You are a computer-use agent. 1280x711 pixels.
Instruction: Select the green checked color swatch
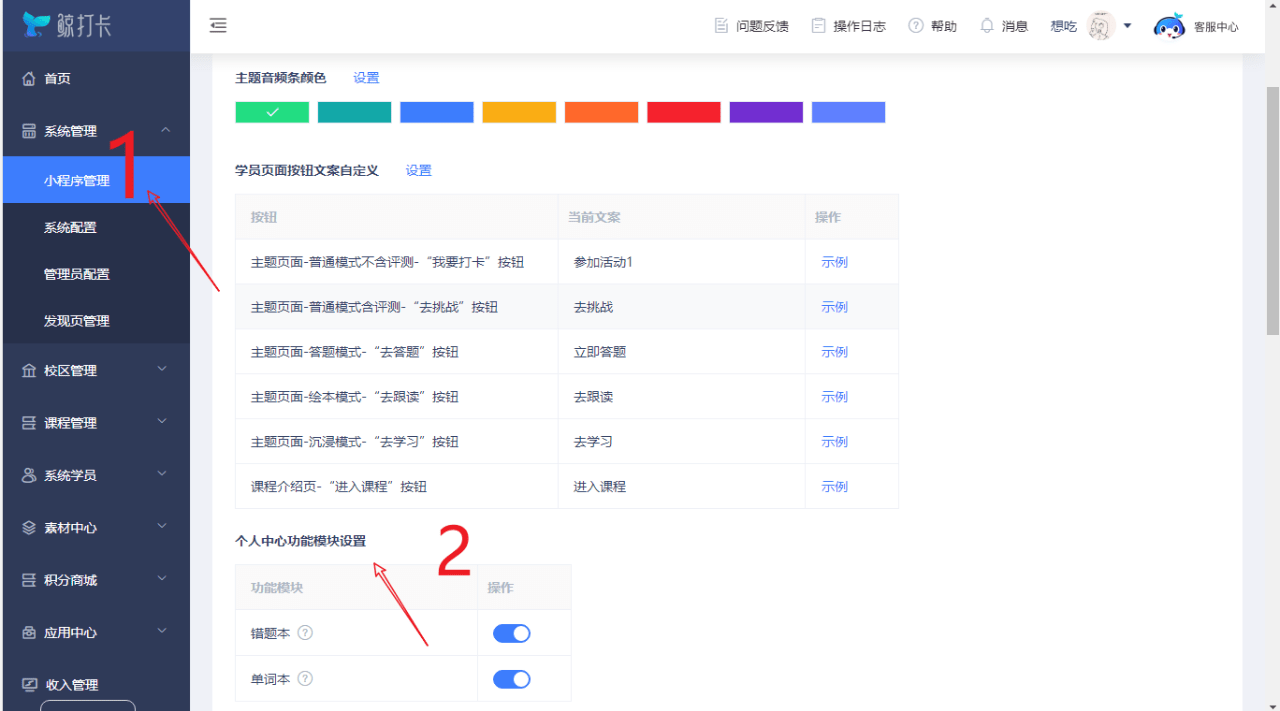tap(272, 112)
